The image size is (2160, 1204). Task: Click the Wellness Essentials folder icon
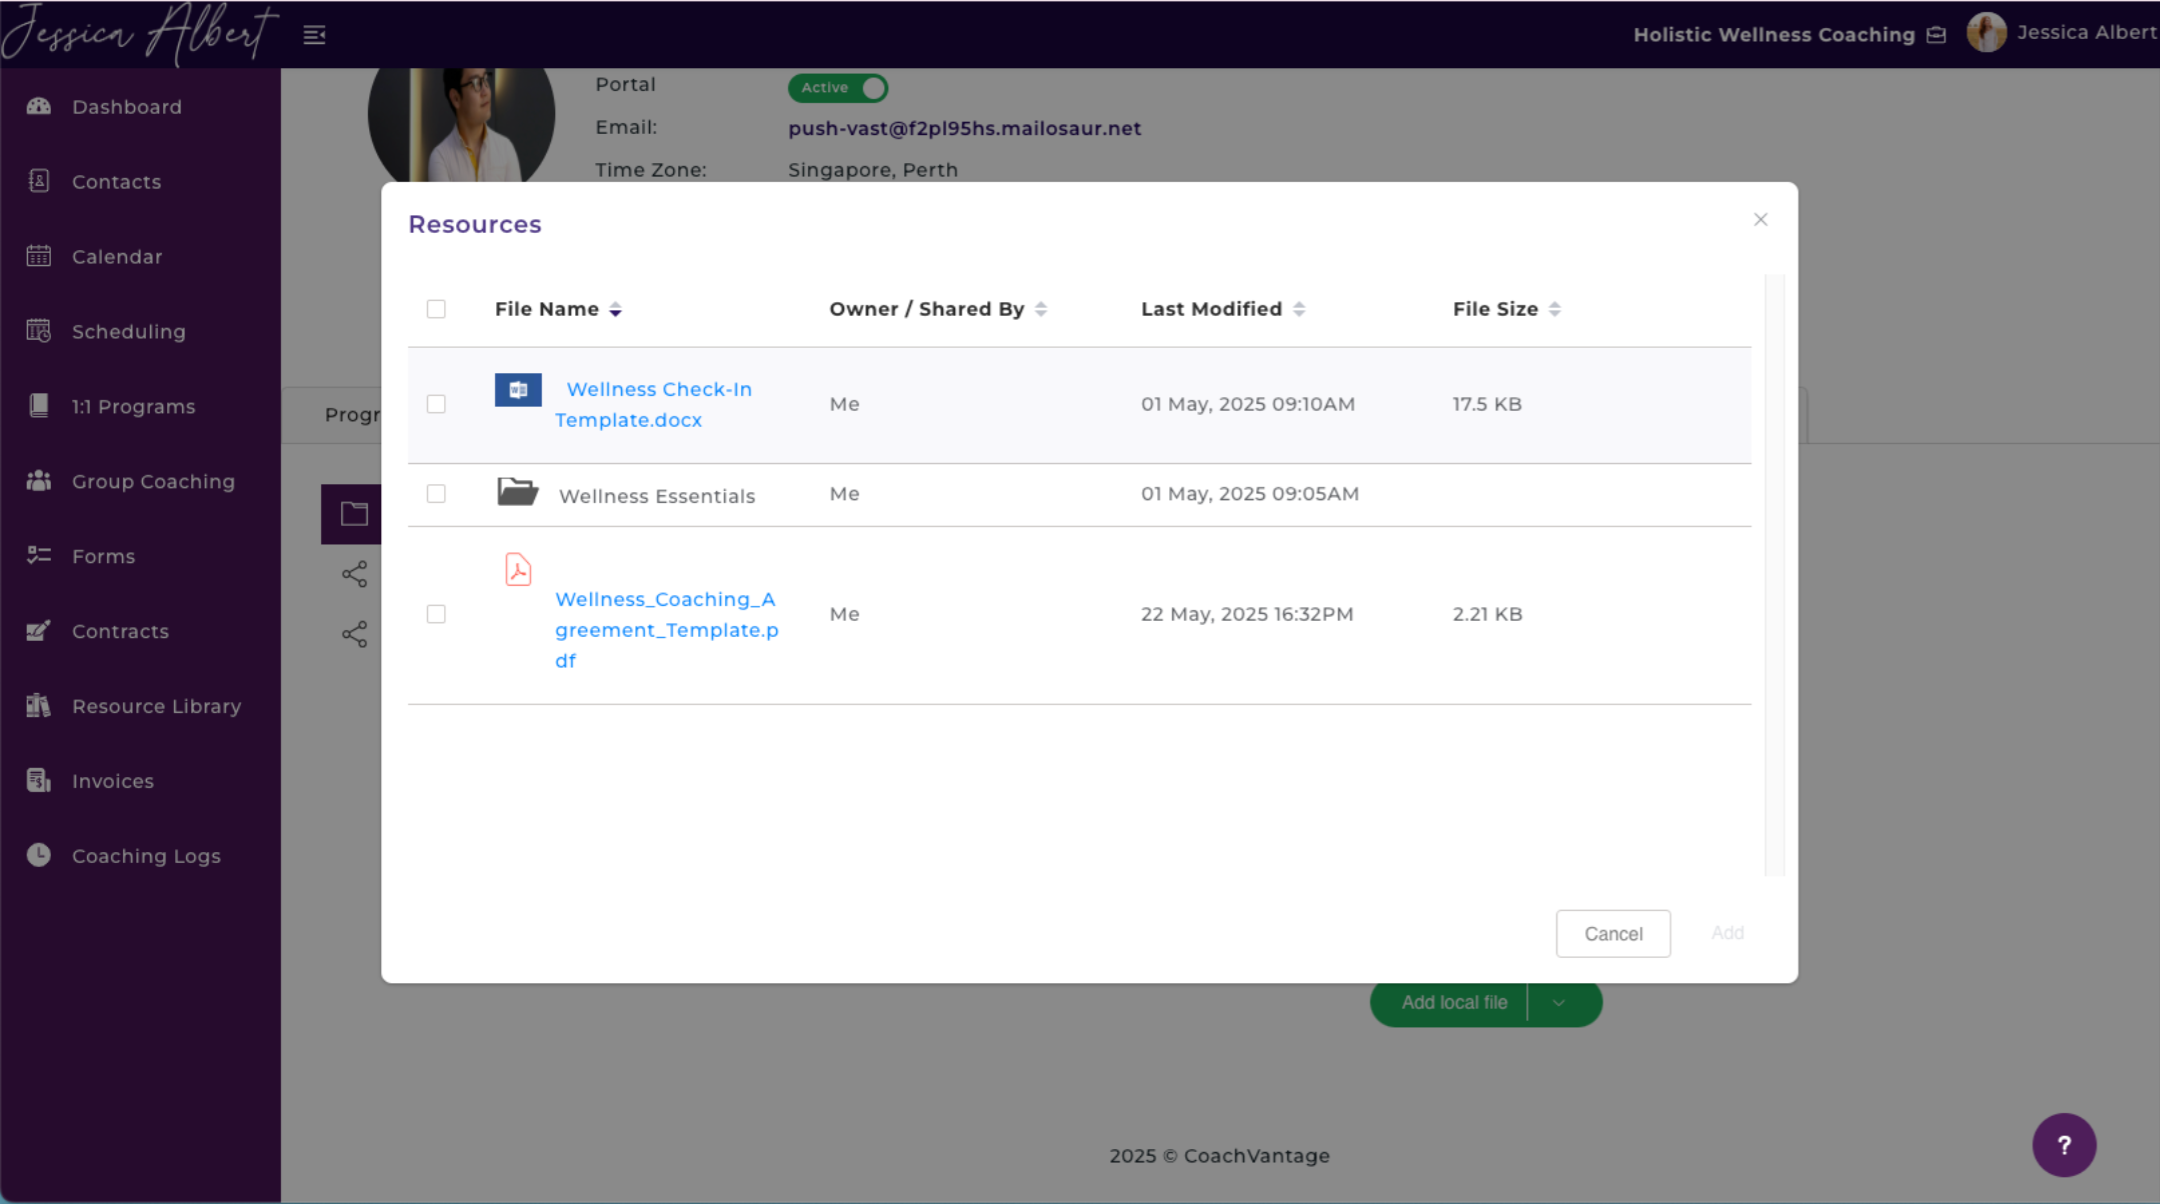[518, 491]
